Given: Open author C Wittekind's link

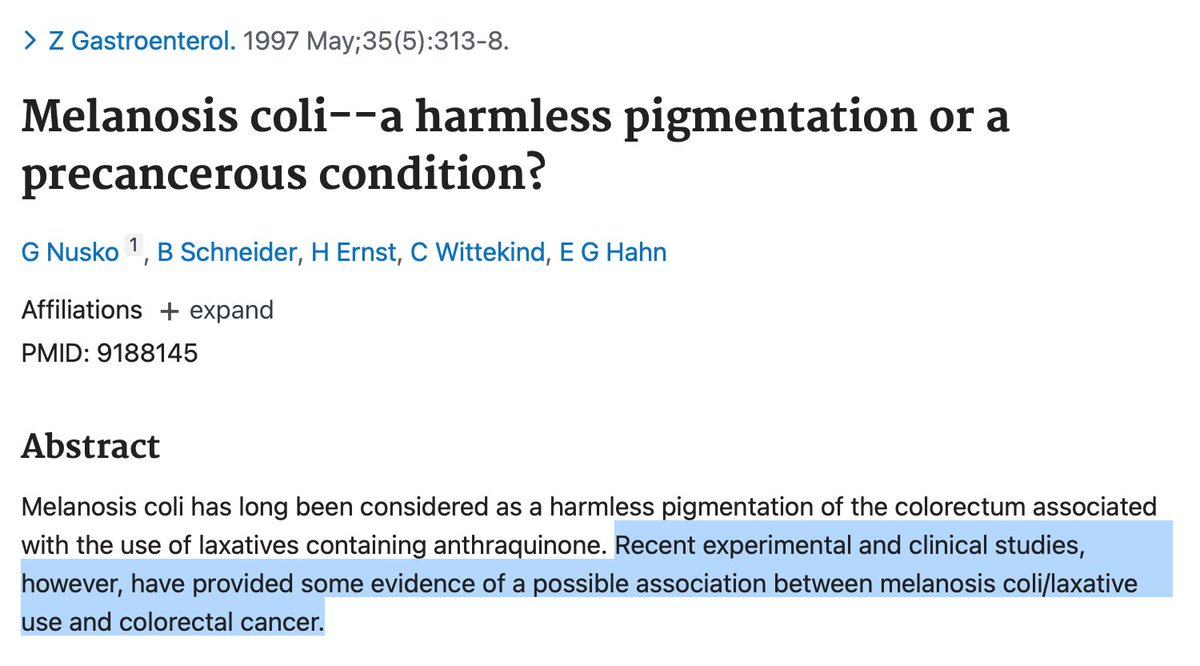Looking at the screenshot, I should click(x=478, y=253).
